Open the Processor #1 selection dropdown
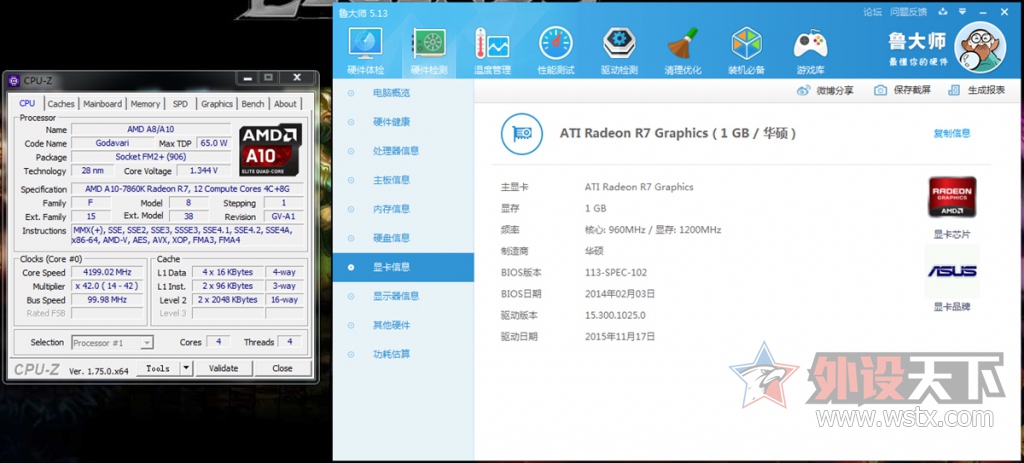 (112, 342)
